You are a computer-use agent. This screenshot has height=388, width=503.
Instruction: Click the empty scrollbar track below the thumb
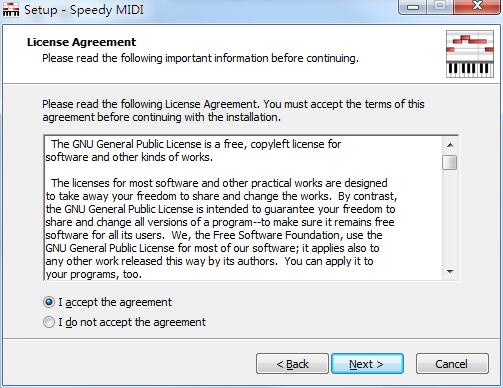(450, 217)
